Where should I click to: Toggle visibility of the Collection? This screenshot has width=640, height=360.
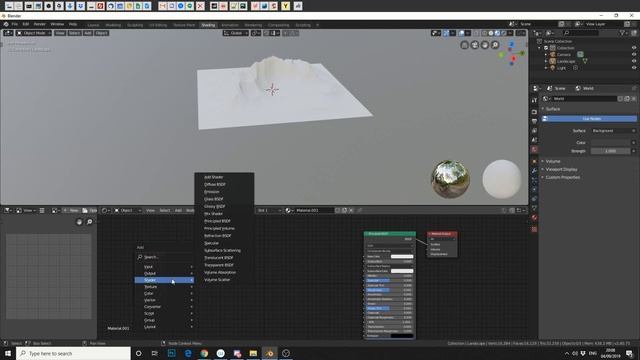[x=634, y=48]
